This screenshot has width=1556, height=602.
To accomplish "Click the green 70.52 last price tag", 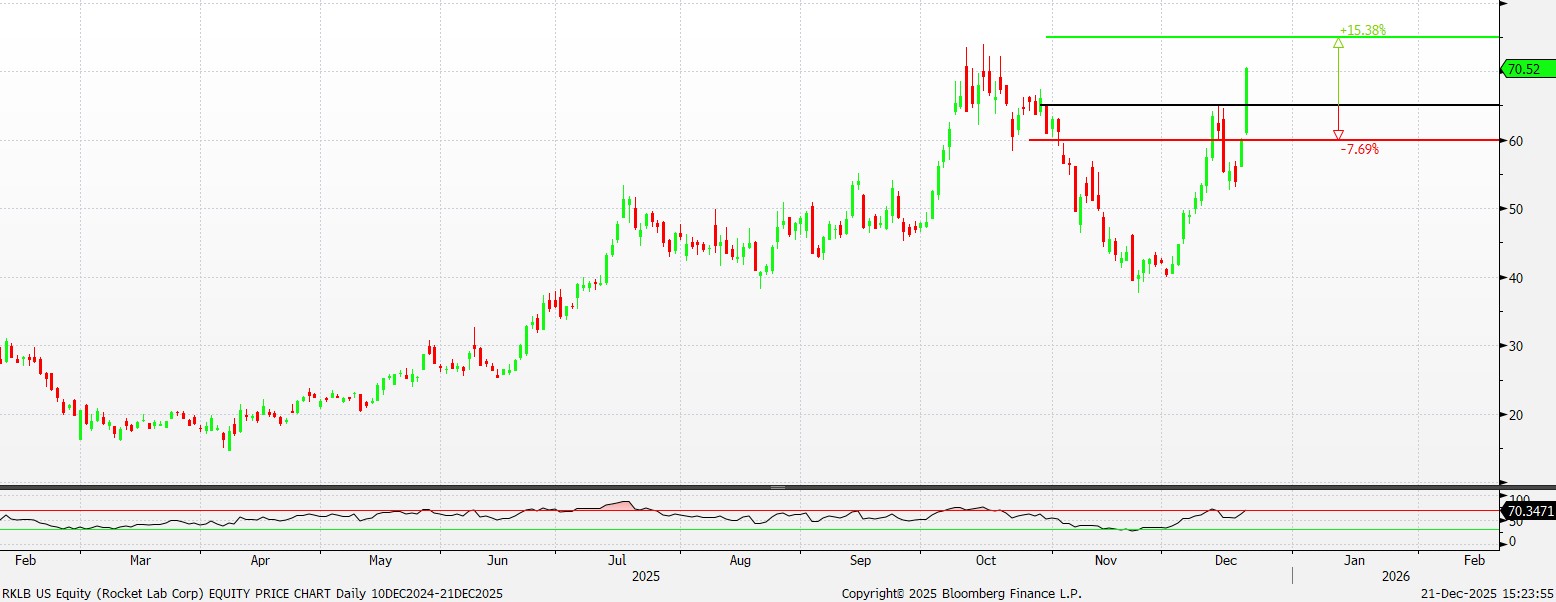I will [1528, 69].
